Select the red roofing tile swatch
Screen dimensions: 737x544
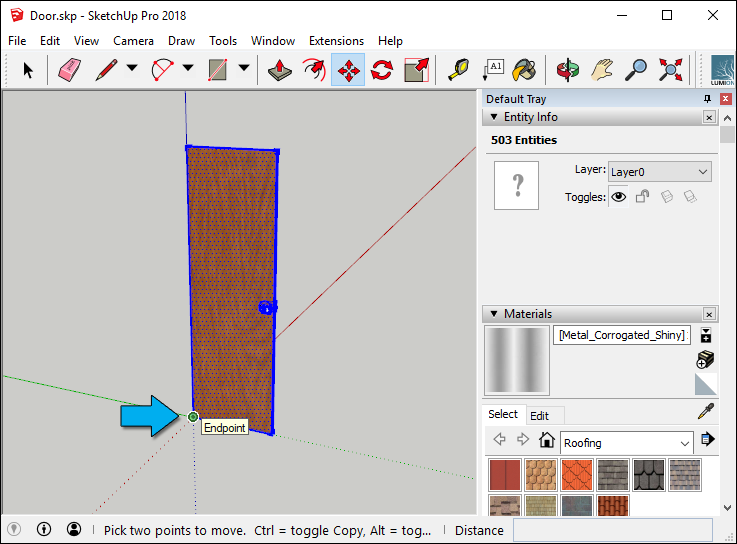[504, 474]
